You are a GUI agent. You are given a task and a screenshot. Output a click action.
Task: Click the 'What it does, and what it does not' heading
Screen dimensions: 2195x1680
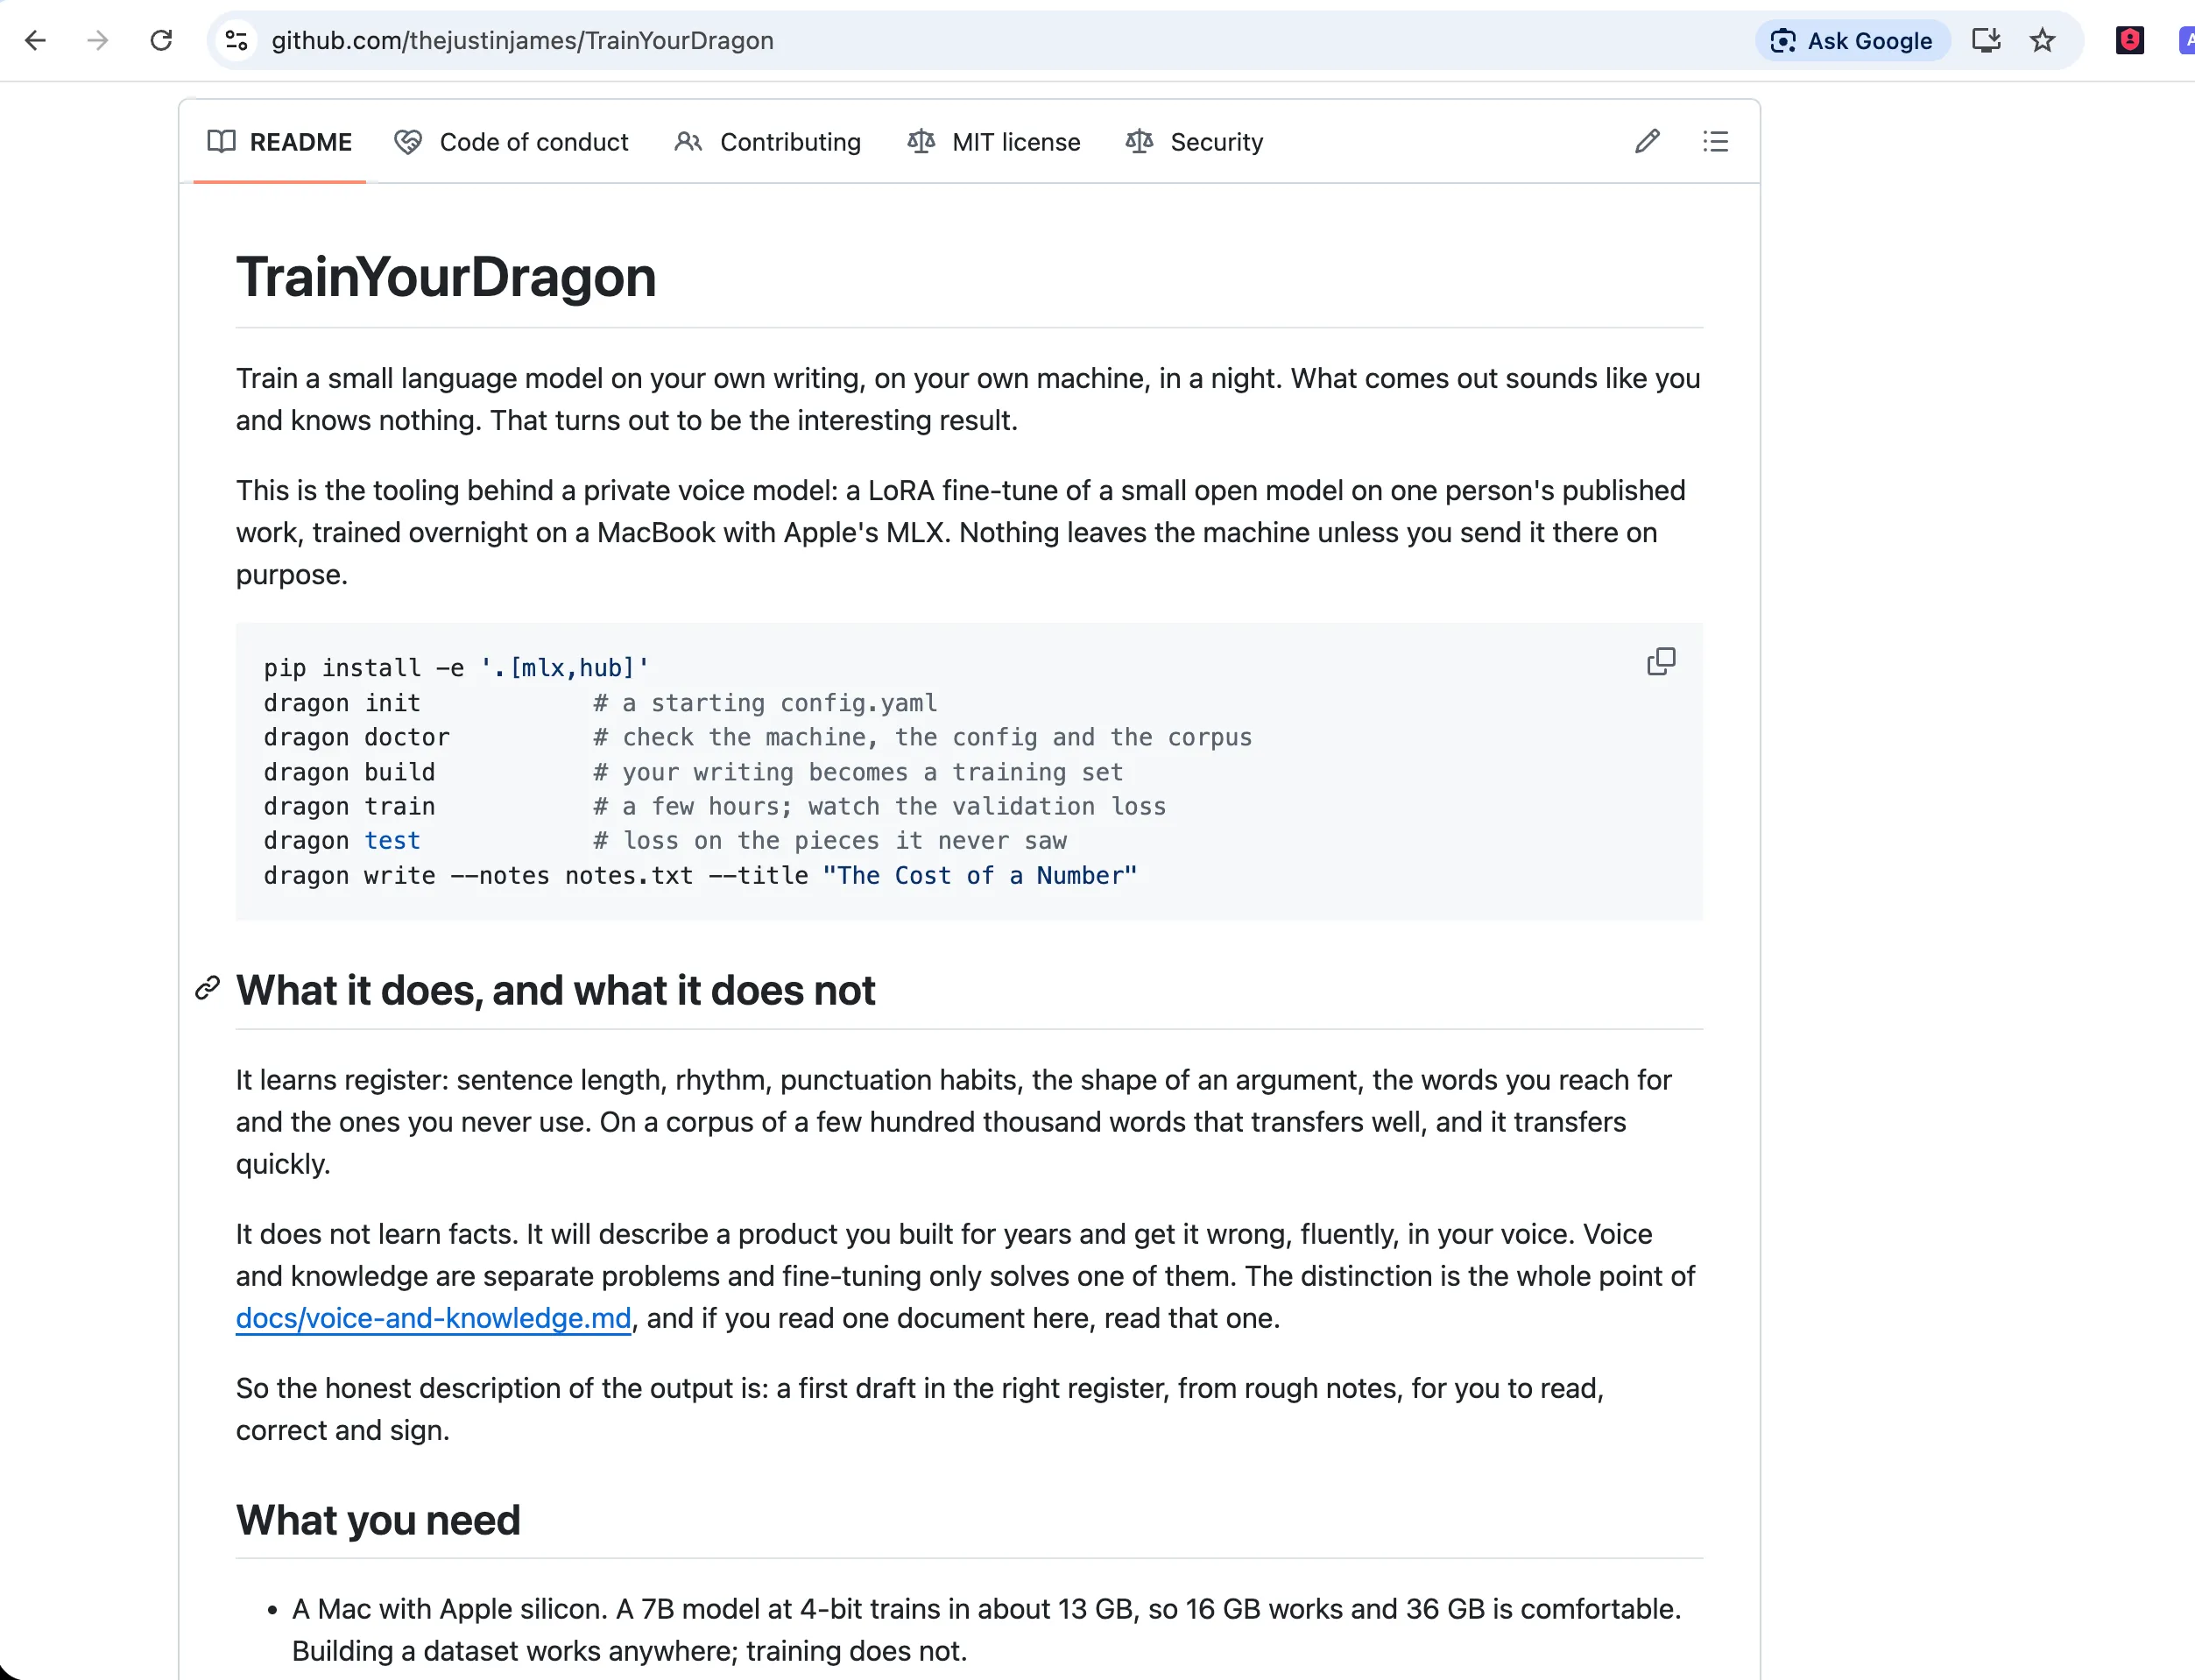[555, 990]
